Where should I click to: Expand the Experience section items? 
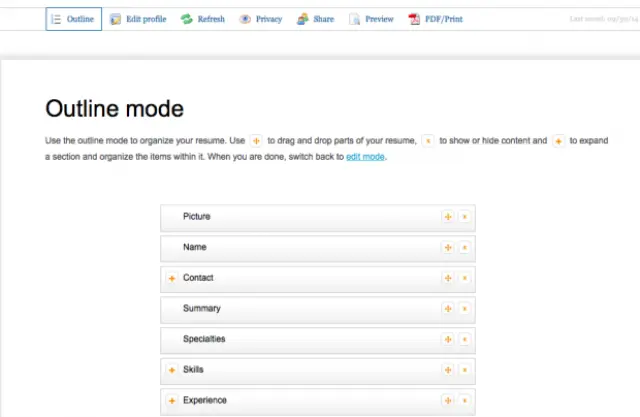point(172,401)
